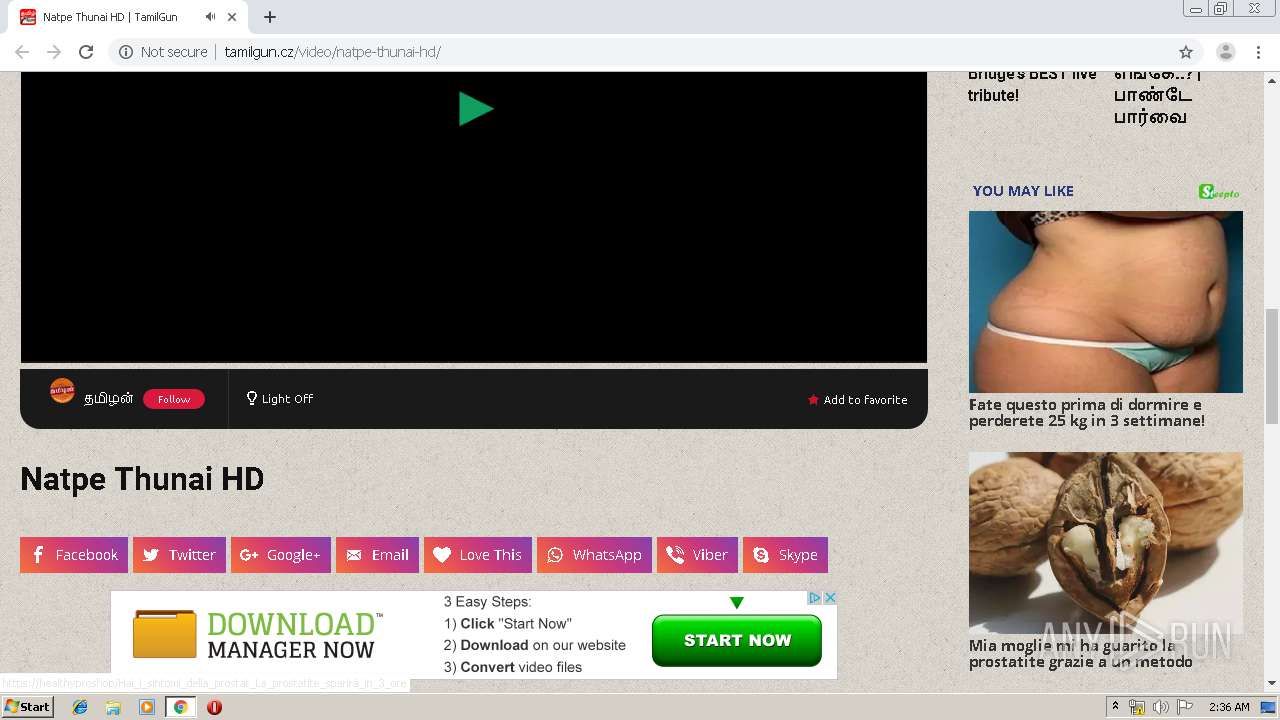
Task: Open the 'Fate questo prima di dormire' link
Action: pyautogui.click(x=1087, y=413)
